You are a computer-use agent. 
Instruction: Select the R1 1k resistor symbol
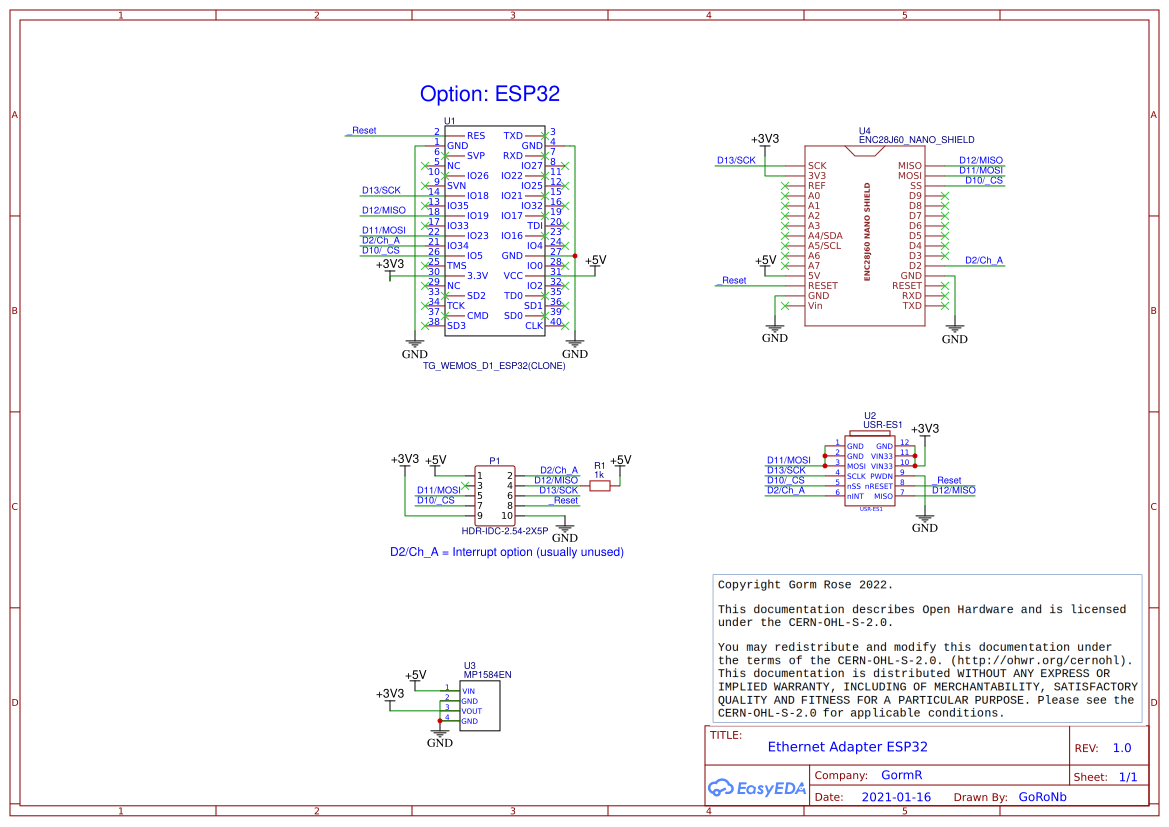click(600, 486)
